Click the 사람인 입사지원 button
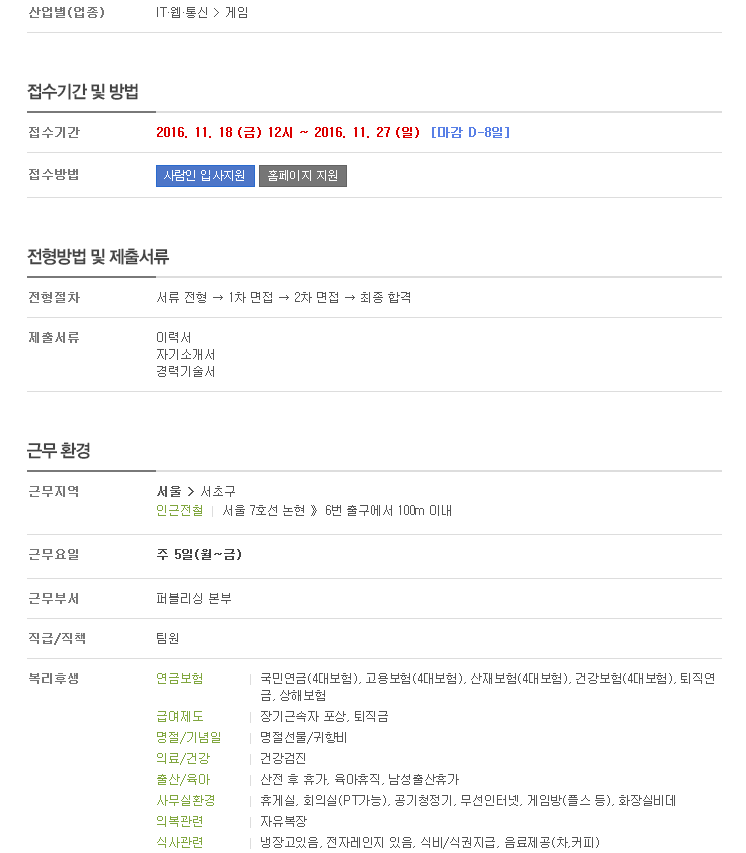The width and height of the screenshot is (746, 853). pyautogui.click(x=205, y=176)
